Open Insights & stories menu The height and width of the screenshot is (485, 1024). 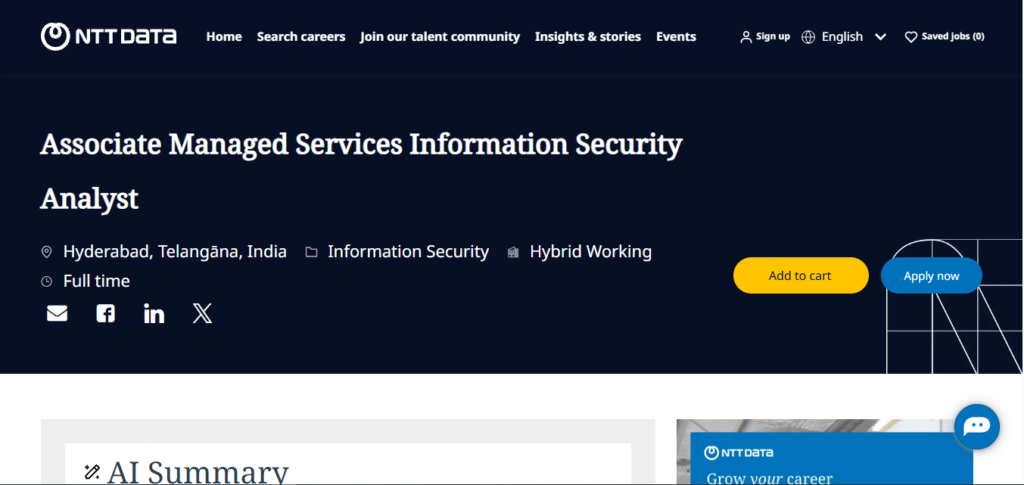(588, 37)
